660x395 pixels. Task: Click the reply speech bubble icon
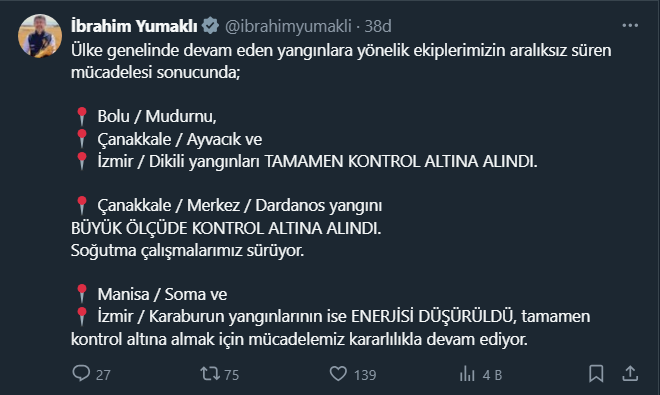[x=81, y=373]
